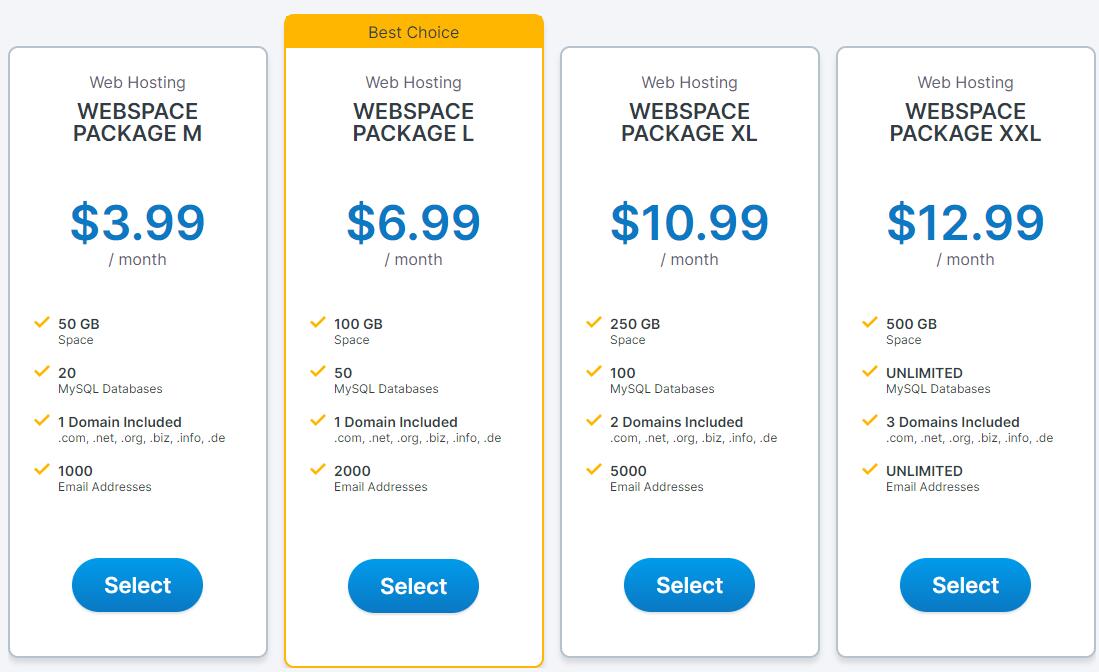This screenshot has width=1099, height=672.
Task: Click the WEBSPACE PACKAGE XL heading
Action: tap(690, 122)
